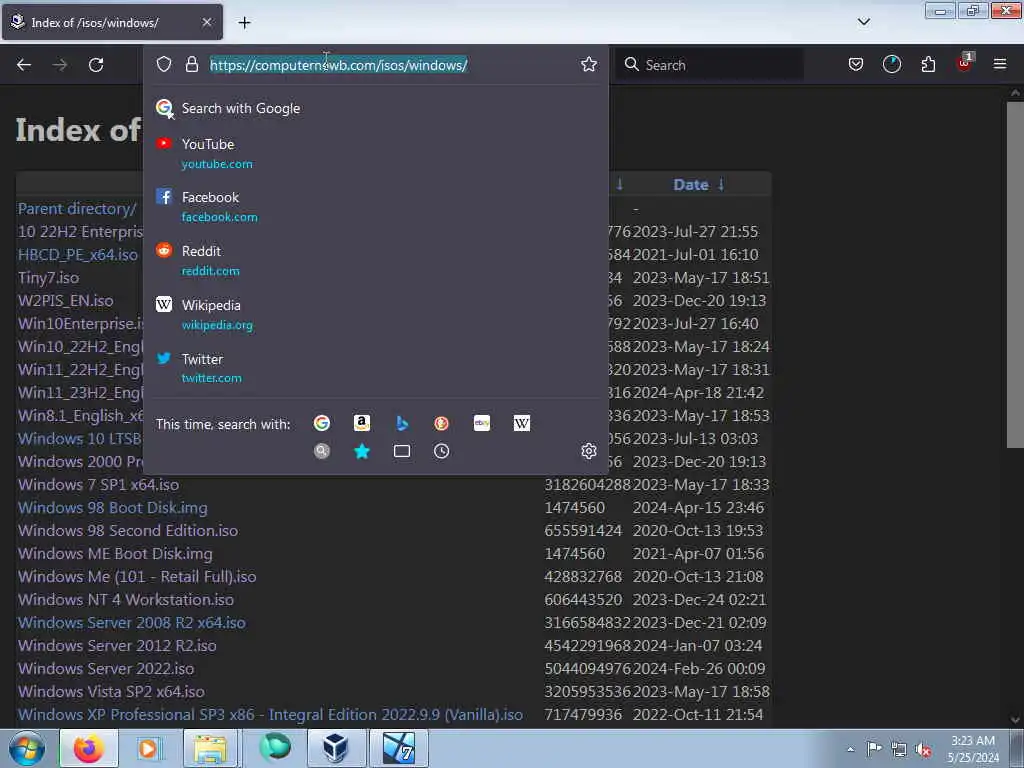View site security padlock info
Image resolution: width=1024 pixels, height=768 pixels.
point(191,64)
